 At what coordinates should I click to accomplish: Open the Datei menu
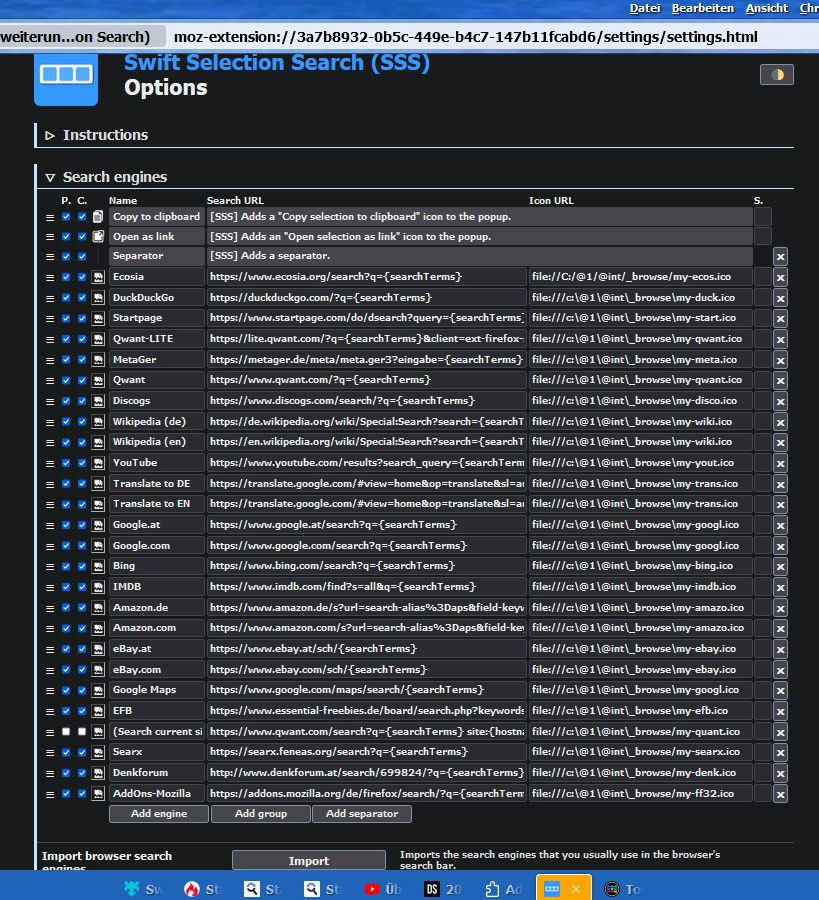point(644,8)
